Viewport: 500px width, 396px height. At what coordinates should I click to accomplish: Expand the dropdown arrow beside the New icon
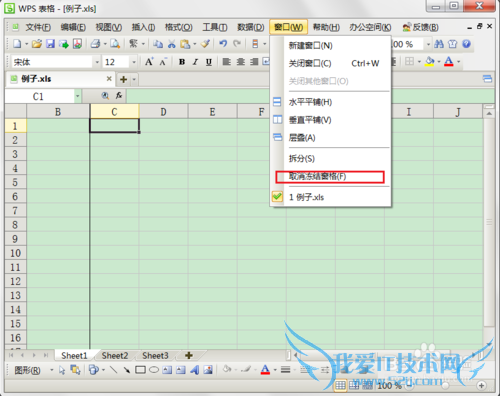(26, 44)
